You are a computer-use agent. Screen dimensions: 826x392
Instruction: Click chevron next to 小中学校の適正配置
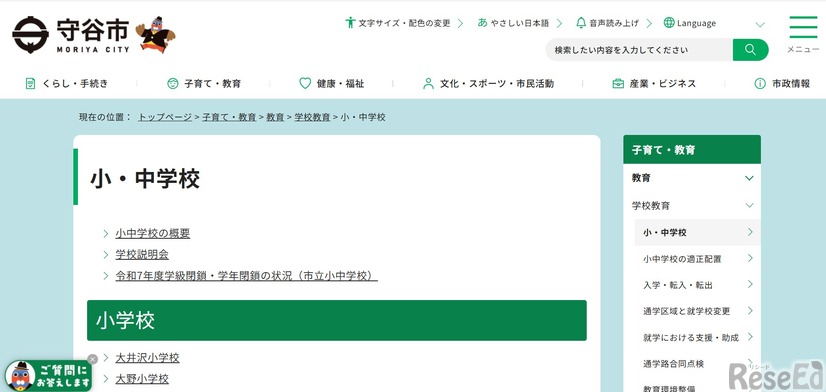point(750,258)
